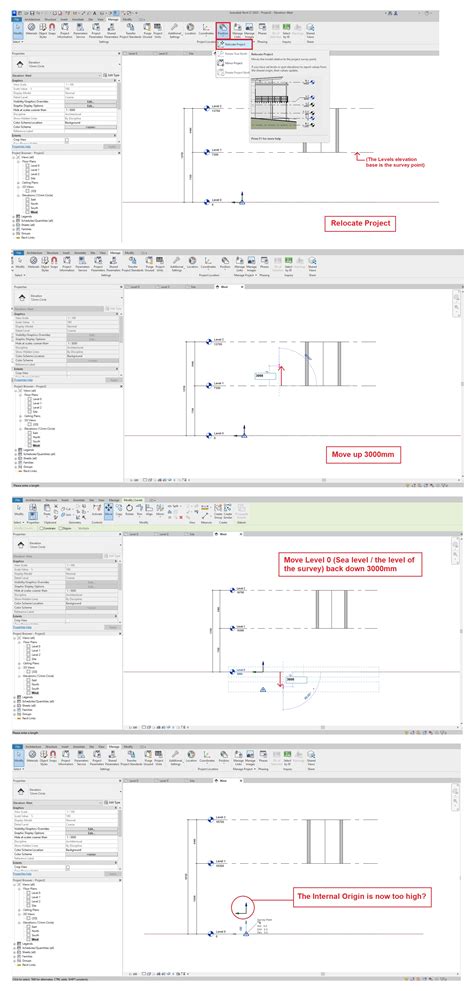Click Manage Images icon in top screenshot ribbon

(x=249, y=30)
